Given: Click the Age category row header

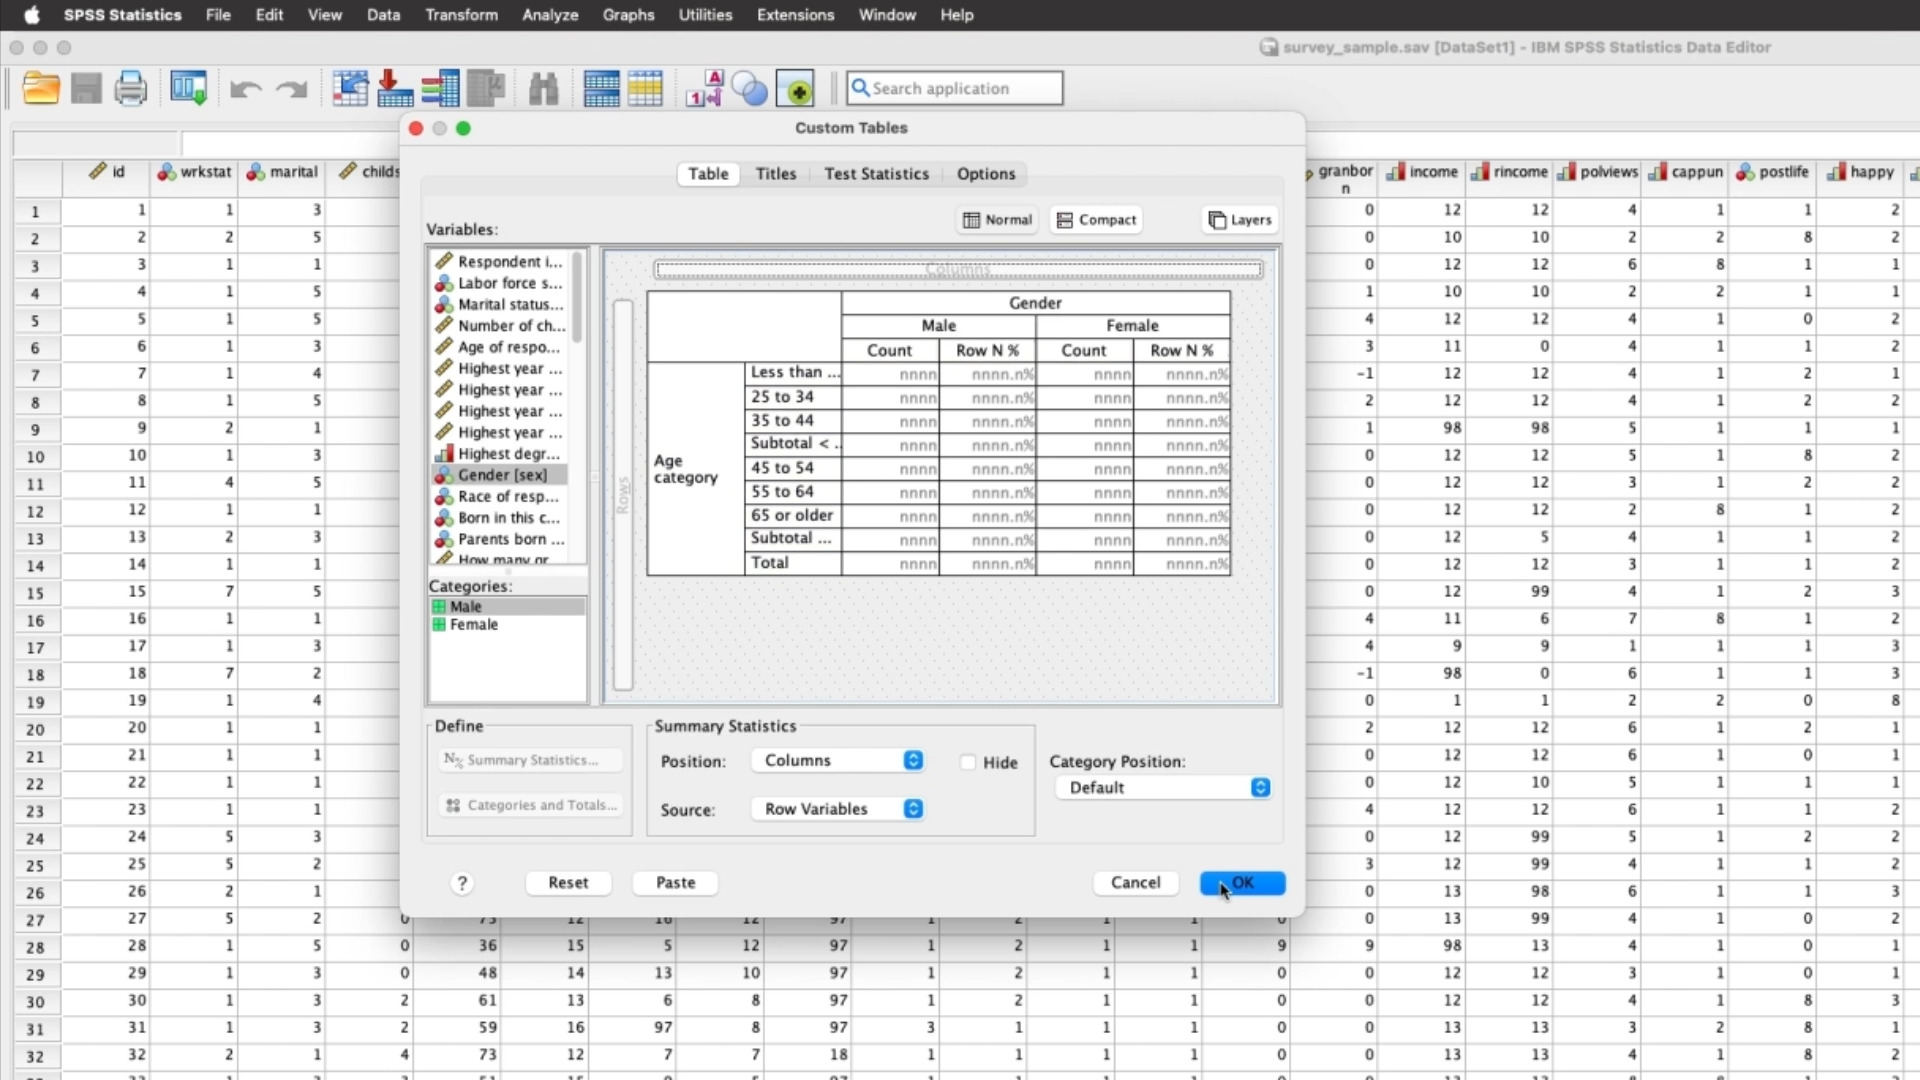Looking at the screenshot, I should (x=696, y=469).
